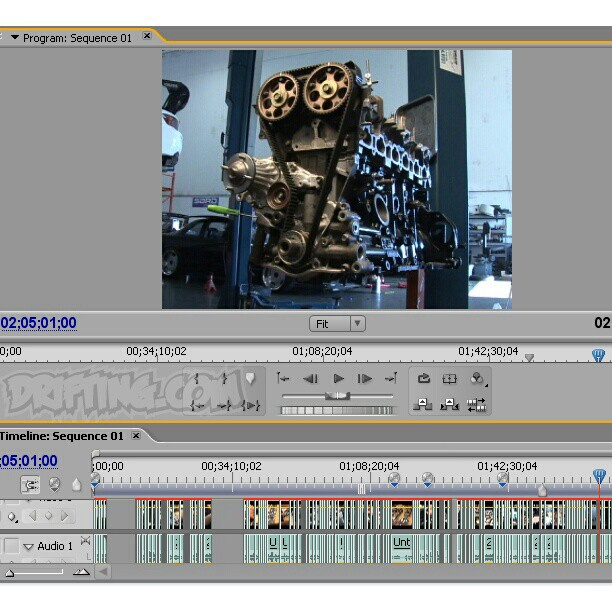The width and height of the screenshot is (612, 612).
Task: Set an unnumbered marker in Program monitor
Action: [250, 379]
